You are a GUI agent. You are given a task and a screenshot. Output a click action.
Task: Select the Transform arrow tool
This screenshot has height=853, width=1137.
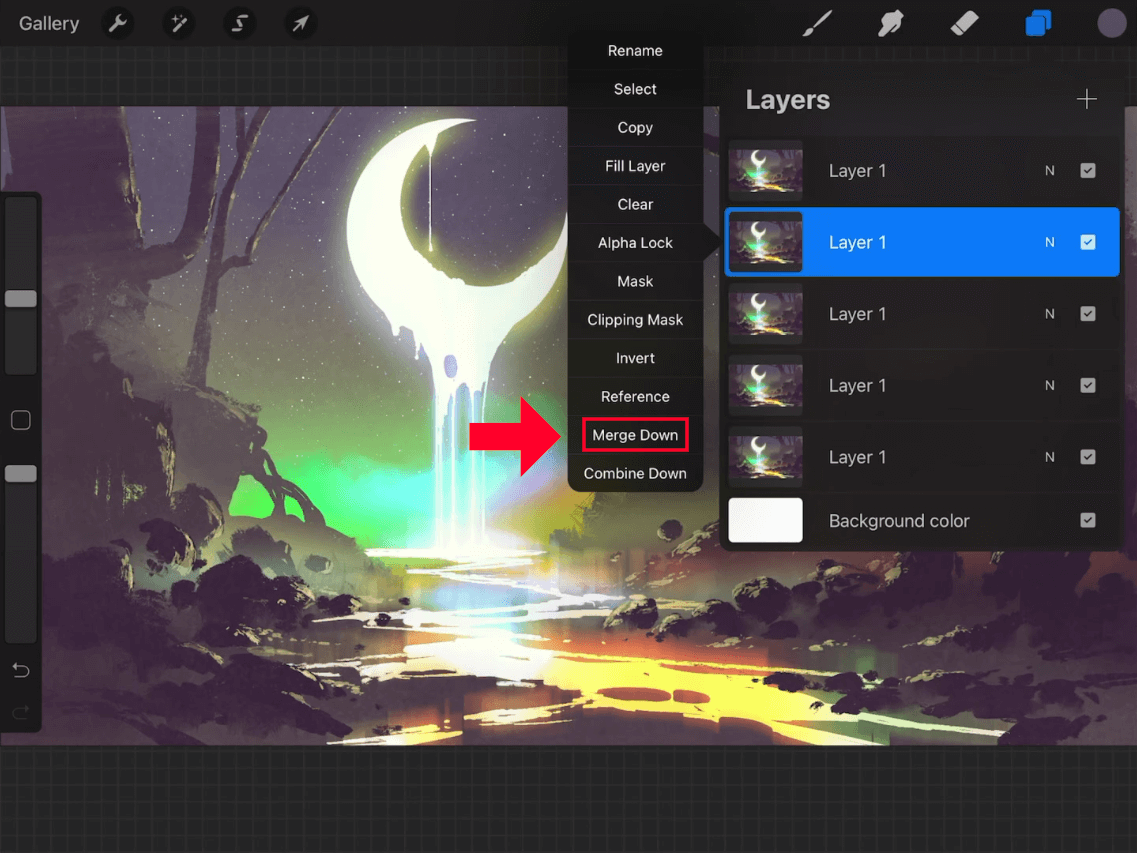tap(300, 22)
